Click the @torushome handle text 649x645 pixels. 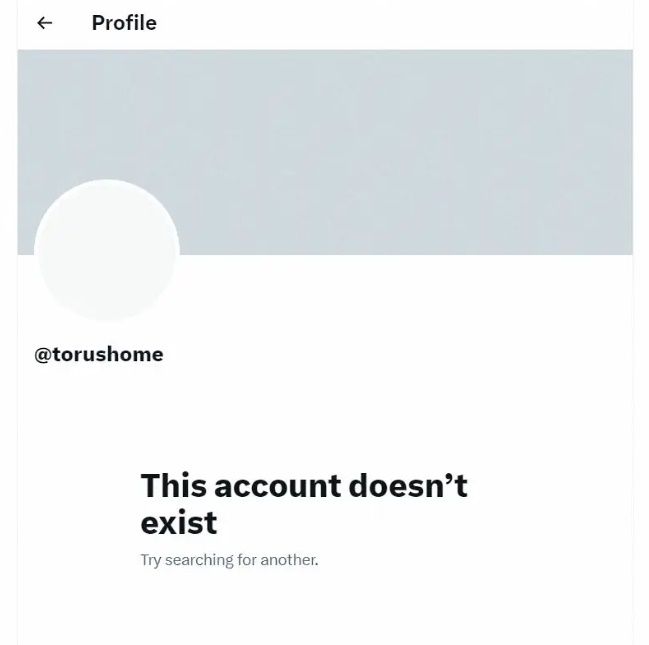99,355
